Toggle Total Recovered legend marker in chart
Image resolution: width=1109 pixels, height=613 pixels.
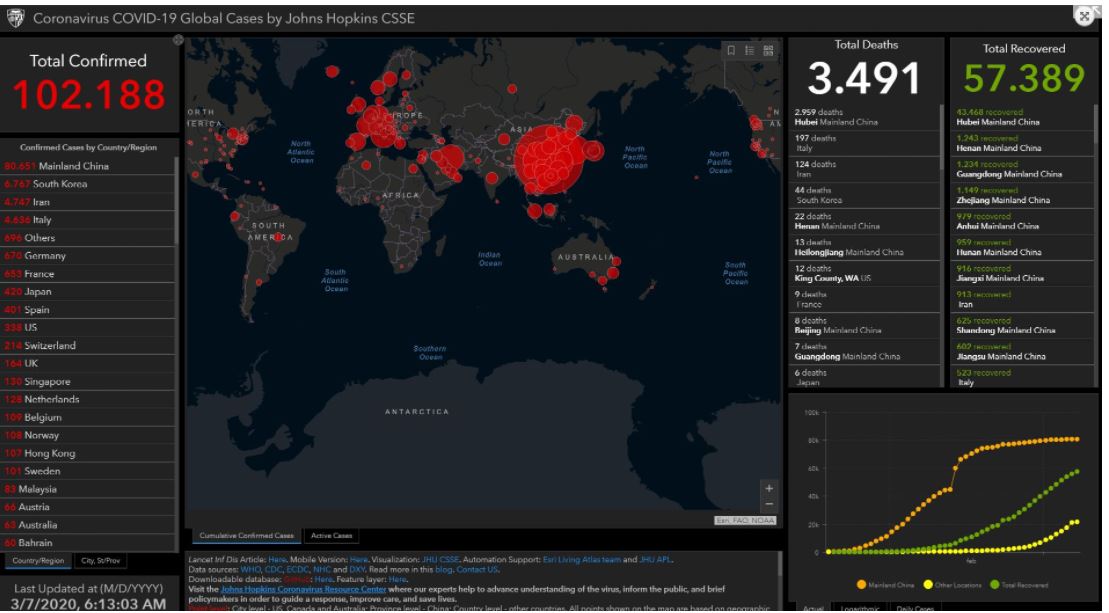(x=994, y=585)
